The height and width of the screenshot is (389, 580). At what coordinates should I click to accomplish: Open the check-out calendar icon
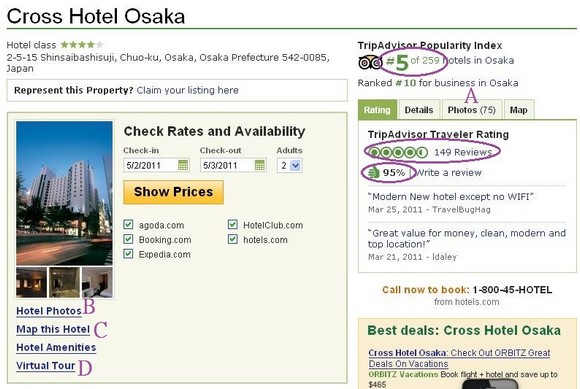(260, 165)
